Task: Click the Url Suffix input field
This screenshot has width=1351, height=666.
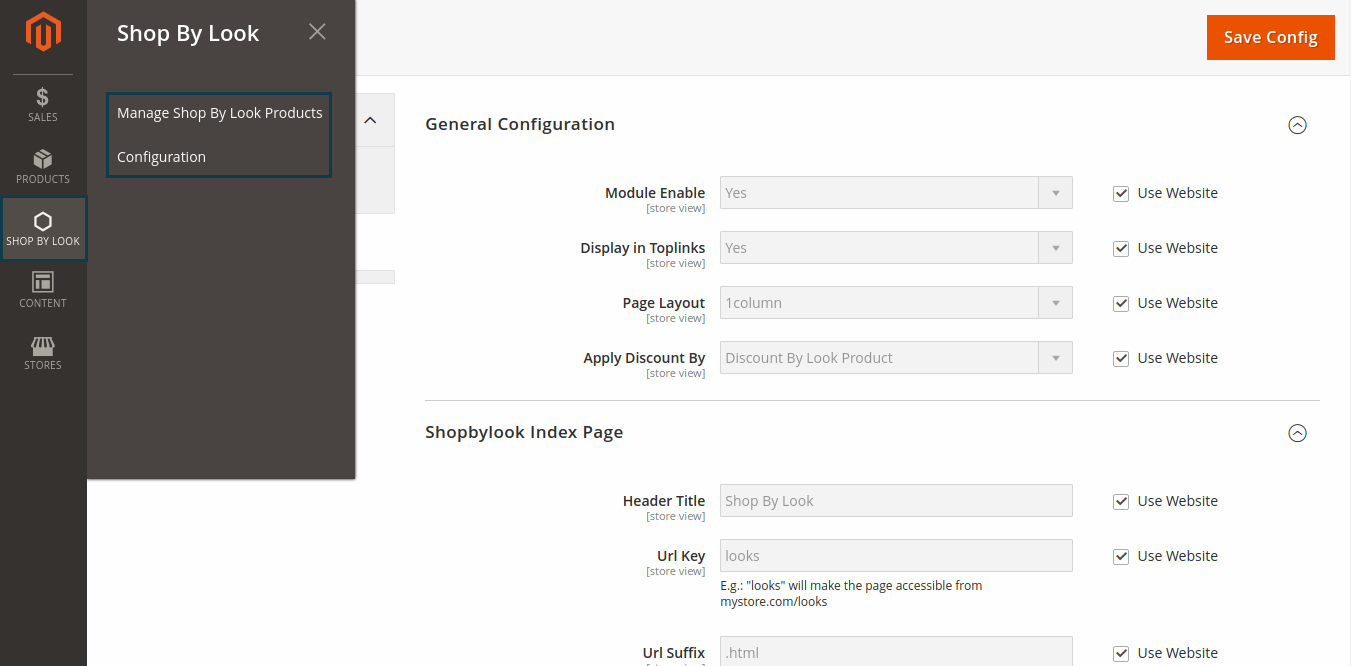Action: pyautogui.click(x=896, y=651)
